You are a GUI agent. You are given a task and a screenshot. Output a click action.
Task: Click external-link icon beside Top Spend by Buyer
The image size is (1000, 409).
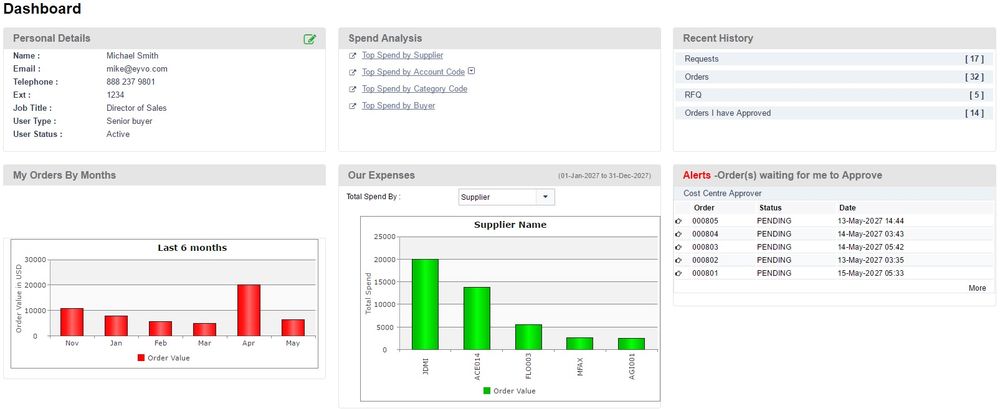(353, 106)
